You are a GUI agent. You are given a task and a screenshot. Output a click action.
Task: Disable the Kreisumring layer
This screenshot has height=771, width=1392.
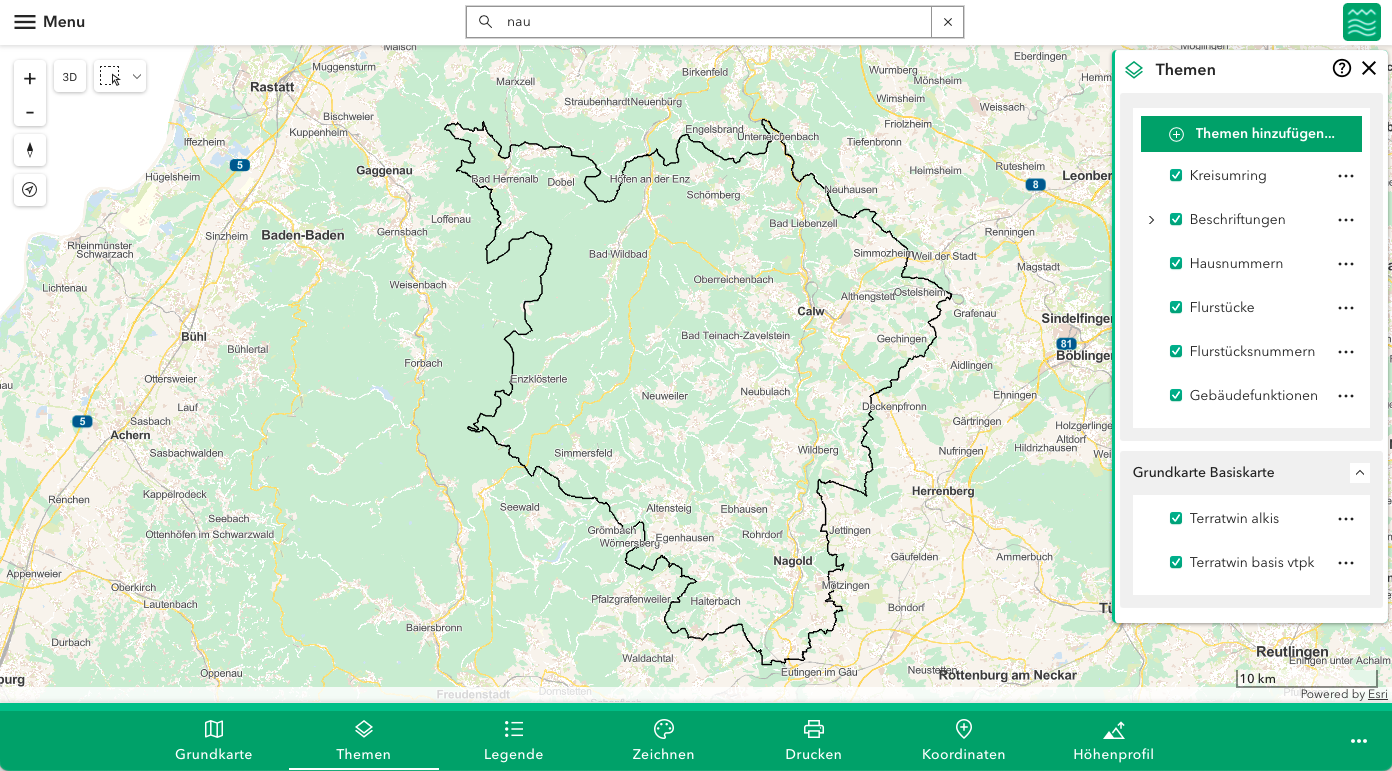tap(1176, 175)
